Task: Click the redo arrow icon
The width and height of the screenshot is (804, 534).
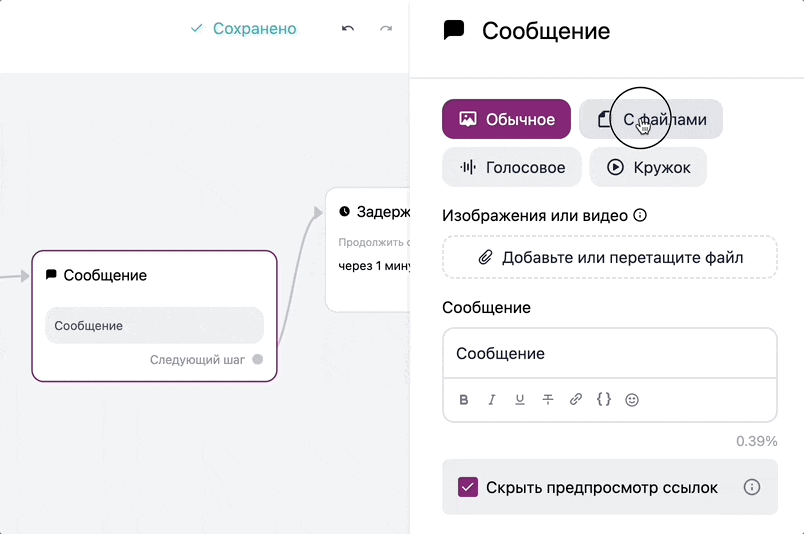Action: [x=386, y=28]
